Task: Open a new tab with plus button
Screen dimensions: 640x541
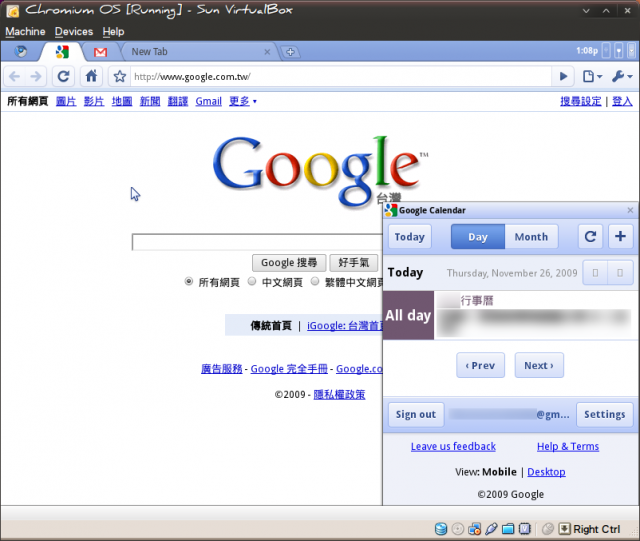Action: [290, 52]
